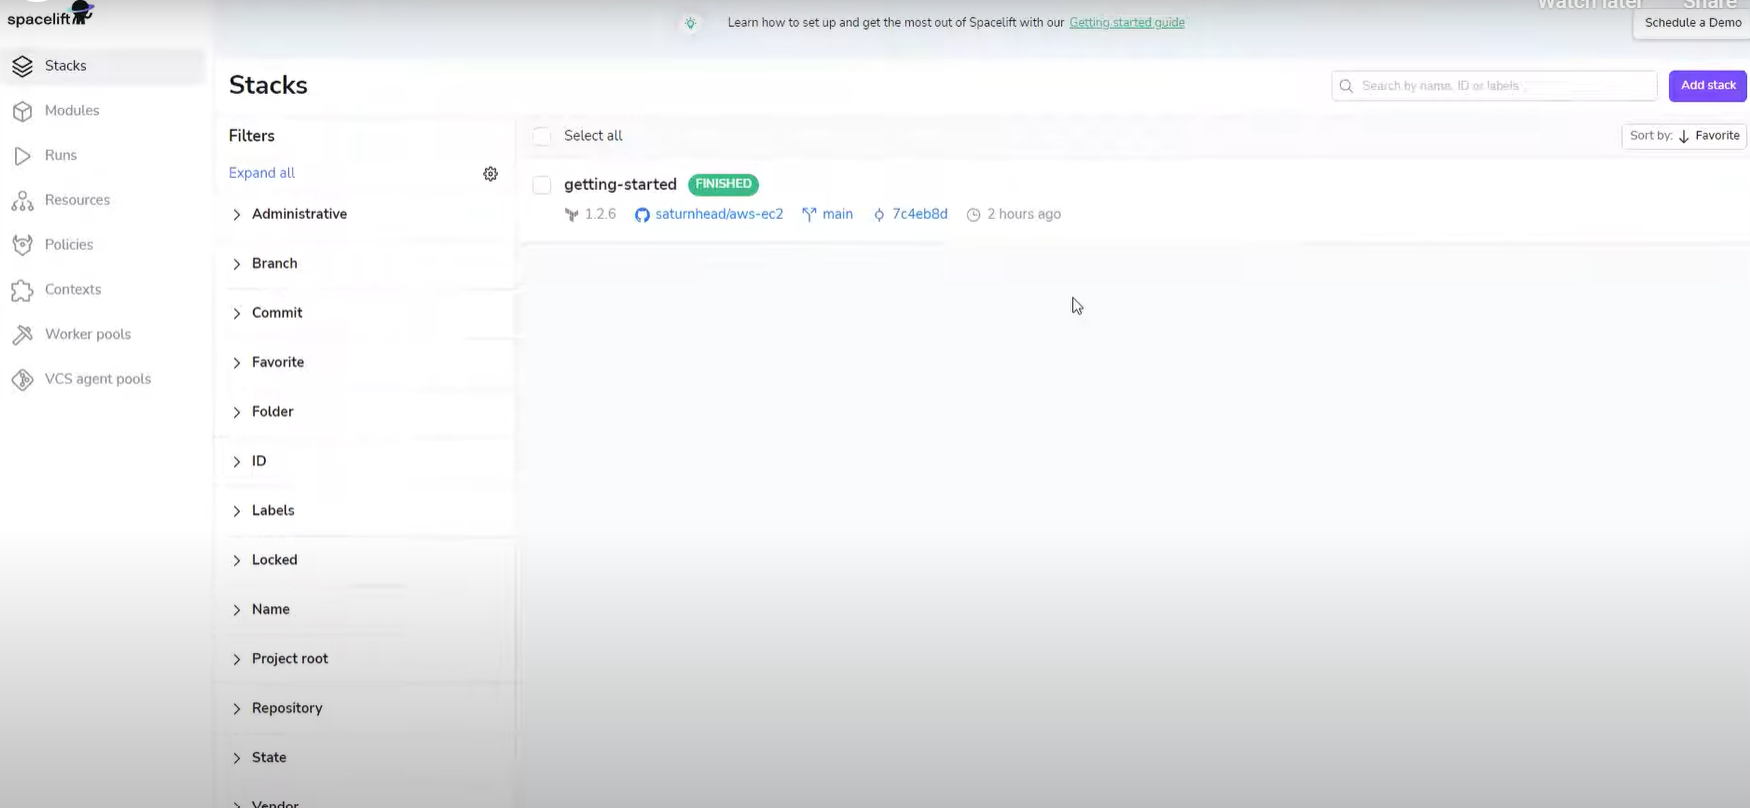Click the Terraform version icon beside 1.2.6

[x=571, y=215]
